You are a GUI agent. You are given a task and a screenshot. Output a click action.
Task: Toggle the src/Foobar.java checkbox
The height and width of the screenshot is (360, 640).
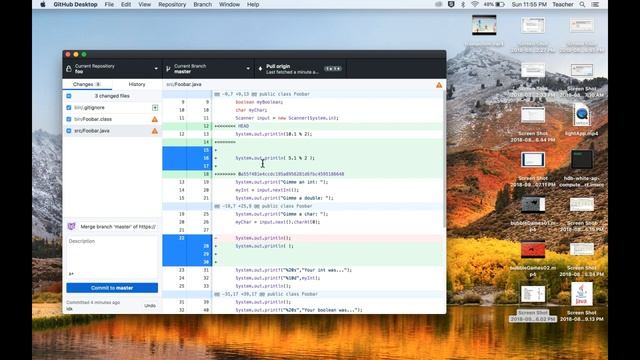point(69,131)
